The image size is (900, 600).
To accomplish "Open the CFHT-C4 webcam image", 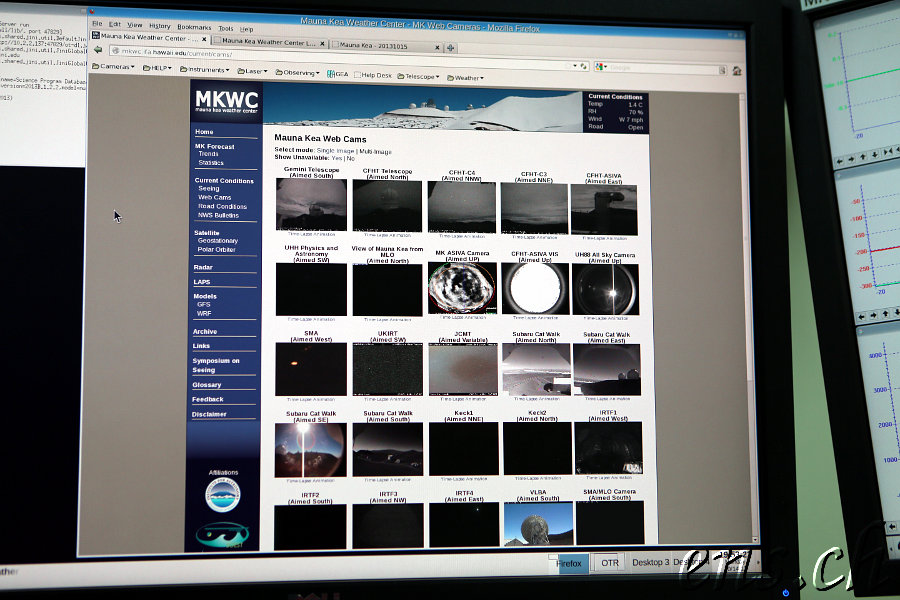I will point(461,207).
